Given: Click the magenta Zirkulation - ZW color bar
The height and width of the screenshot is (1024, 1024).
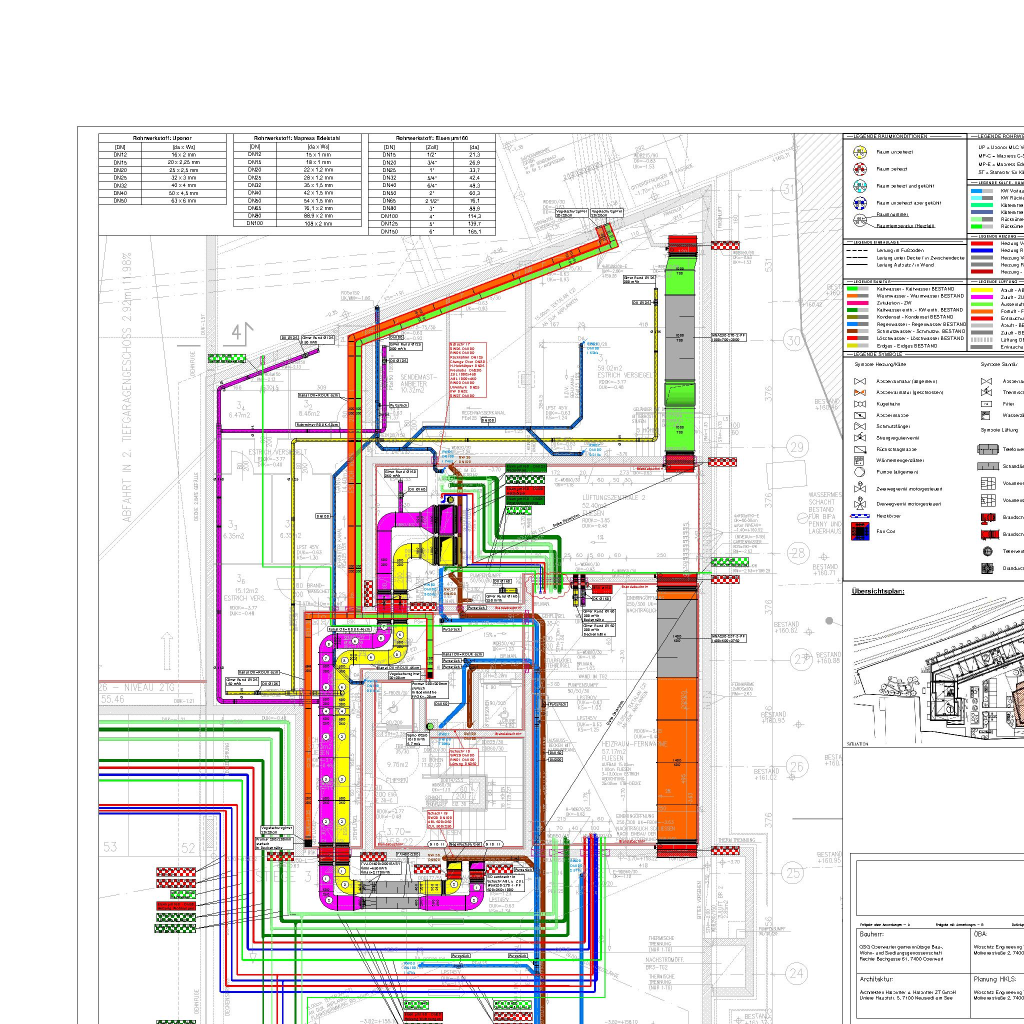Looking at the screenshot, I should tap(857, 303).
